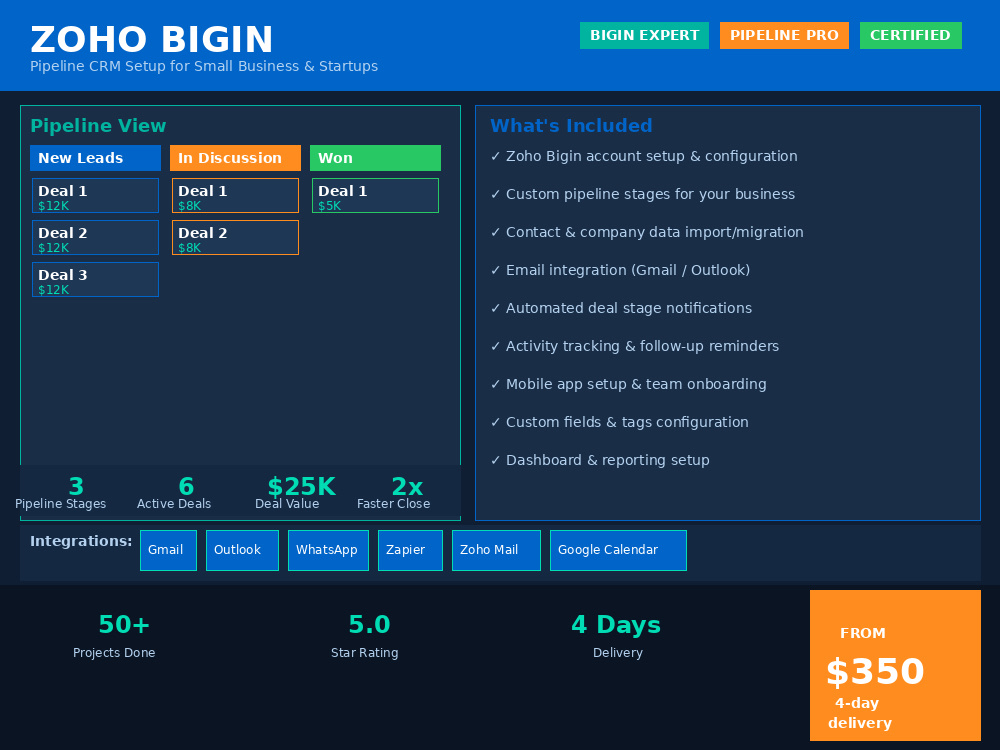
Task: Click the WhatsApp integration button
Action: tap(328, 550)
